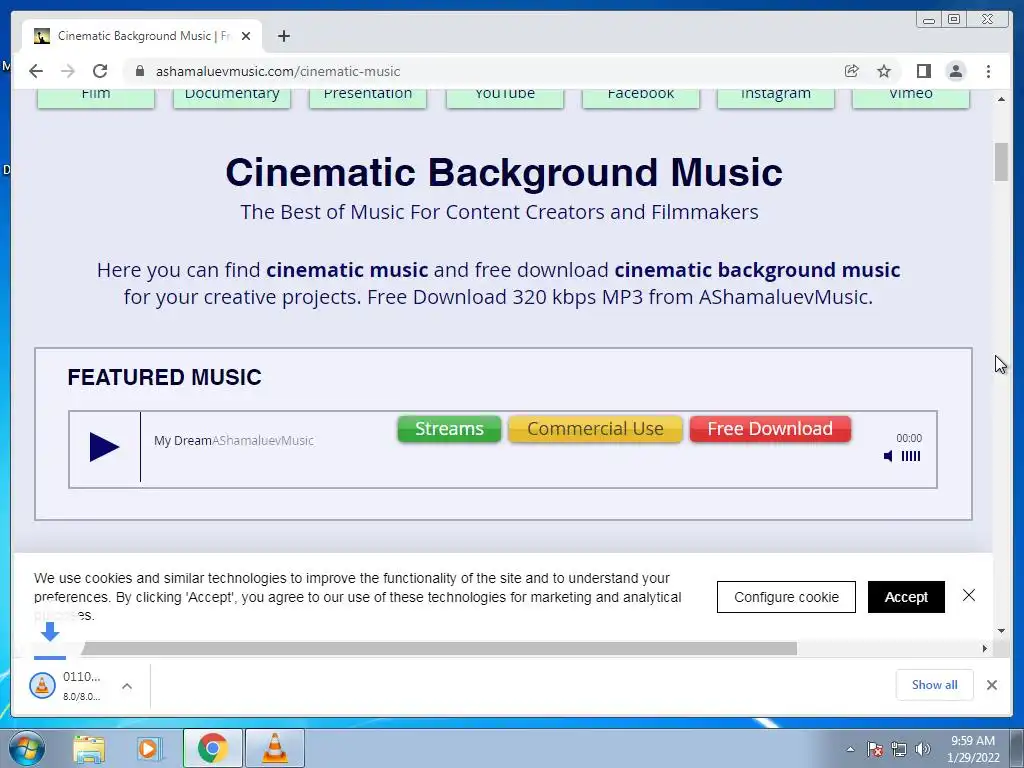Click the vertical scrollbar thumb
Viewport: 1024px width, 768px height.
1001,161
